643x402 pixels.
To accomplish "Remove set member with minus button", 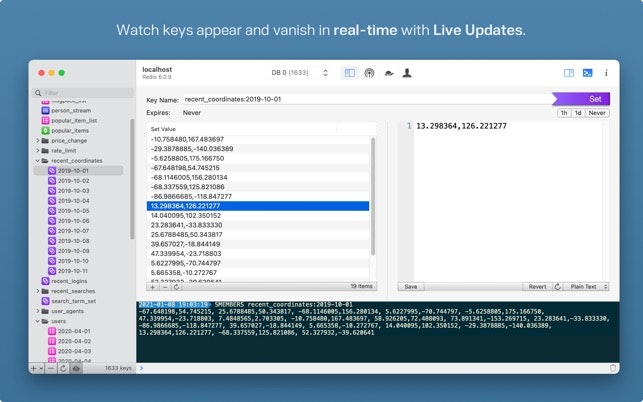I will point(165,287).
